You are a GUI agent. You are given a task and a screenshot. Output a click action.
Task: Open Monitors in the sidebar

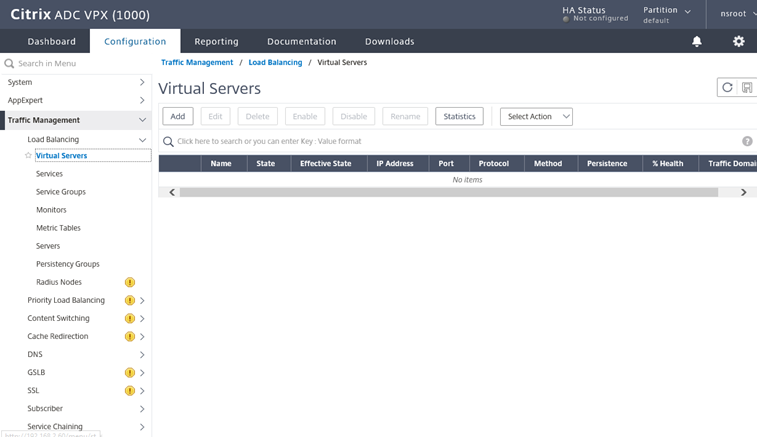(x=51, y=210)
